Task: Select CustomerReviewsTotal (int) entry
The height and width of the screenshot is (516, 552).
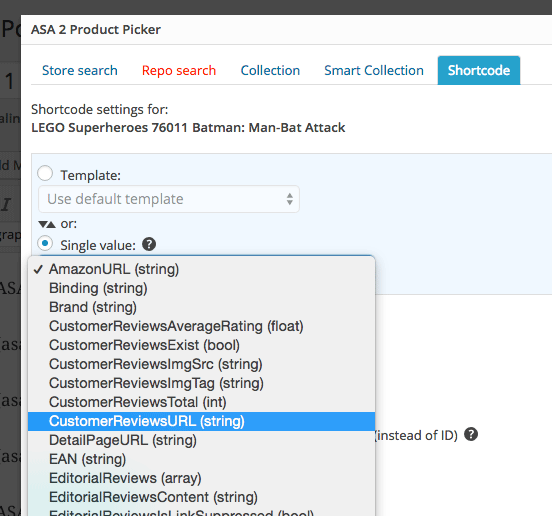Action: (x=201, y=402)
